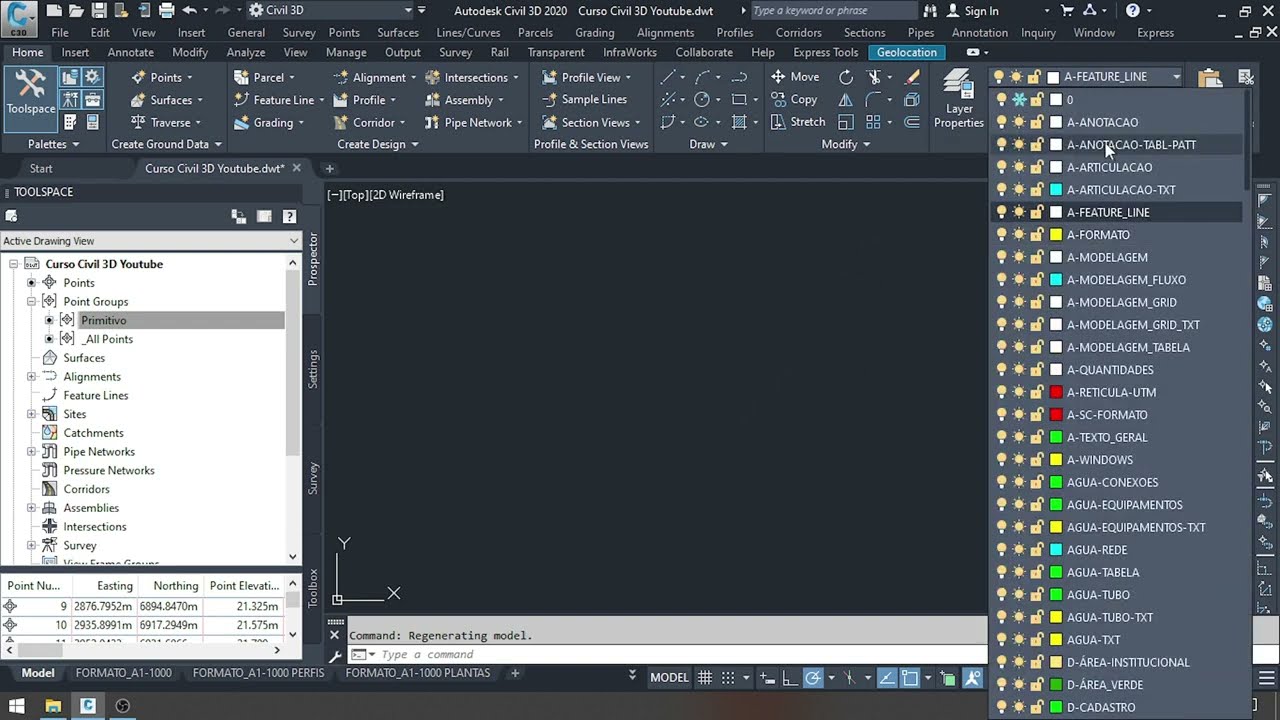
Task: Open File Explorer from taskbar
Action: pyautogui.click(x=53, y=706)
